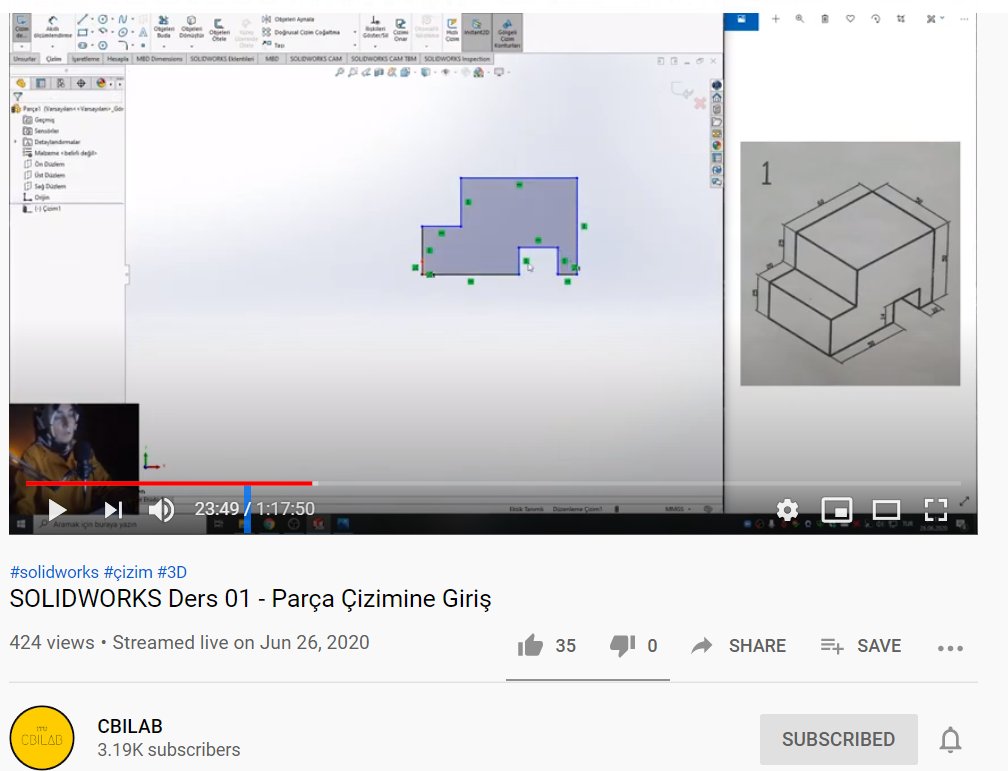Open the #solidworks hashtag link
The height and width of the screenshot is (771, 1008).
(55, 572)
